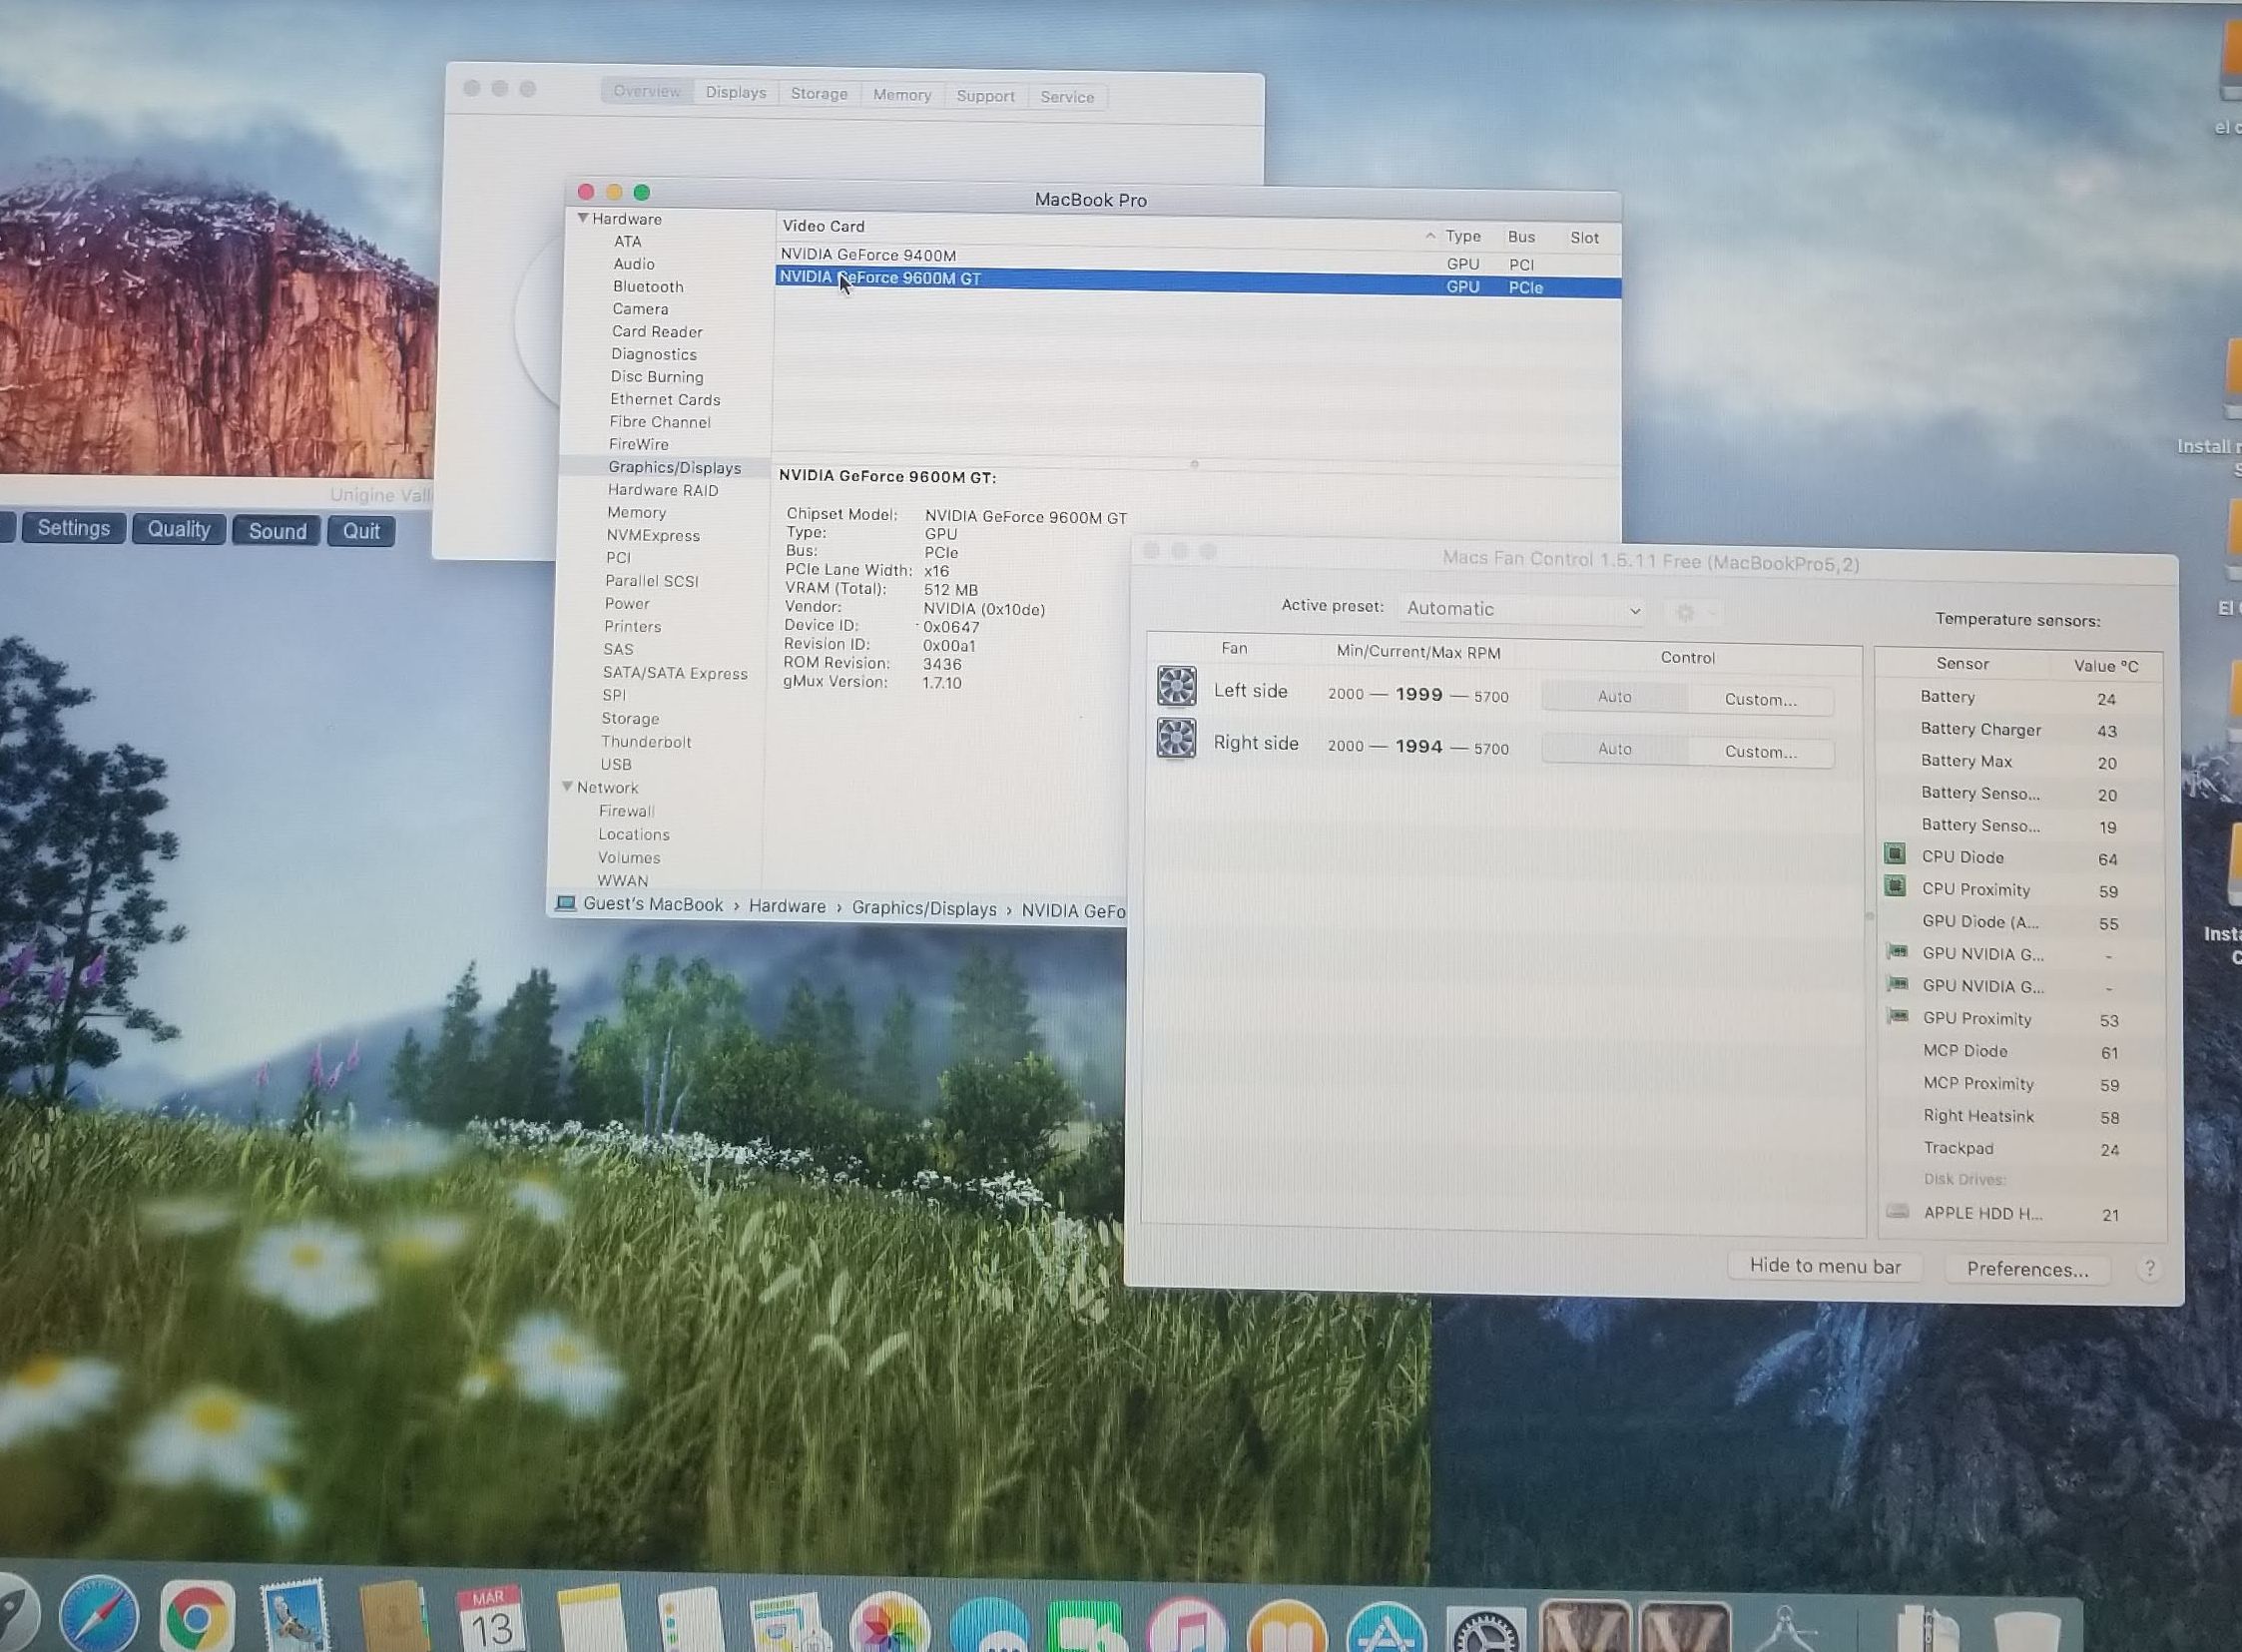Switch to the Displays tab
Viewport: 2242px width, 1652px height.
tap(735, 92)
